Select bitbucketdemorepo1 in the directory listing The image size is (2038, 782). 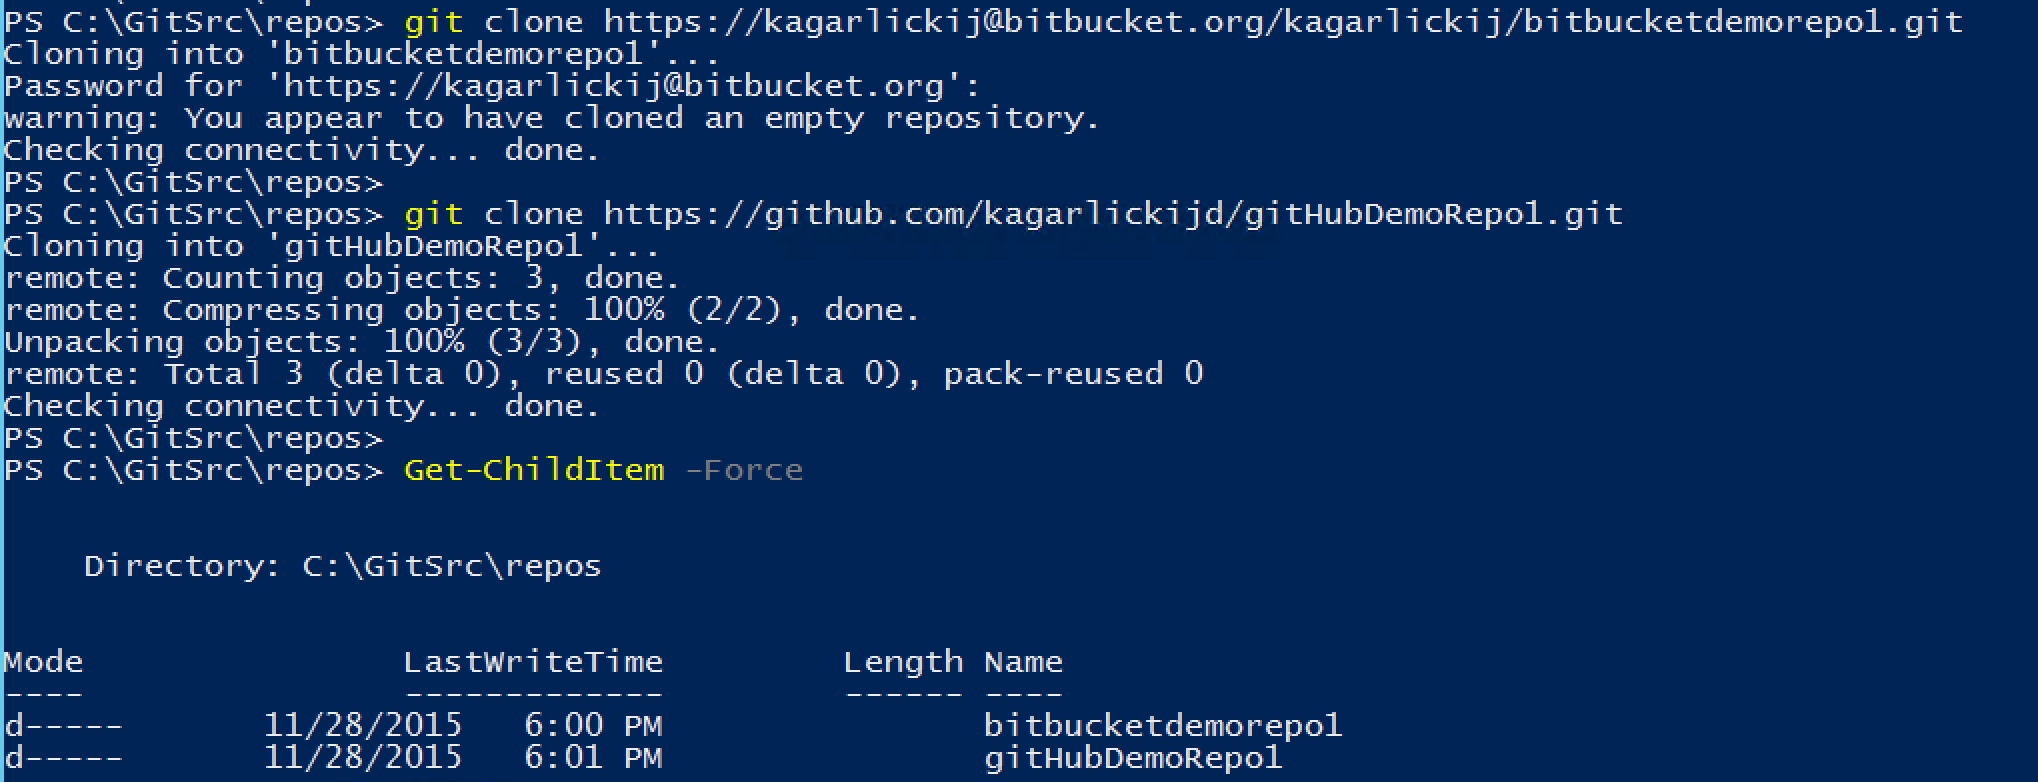pos(1162,725)
